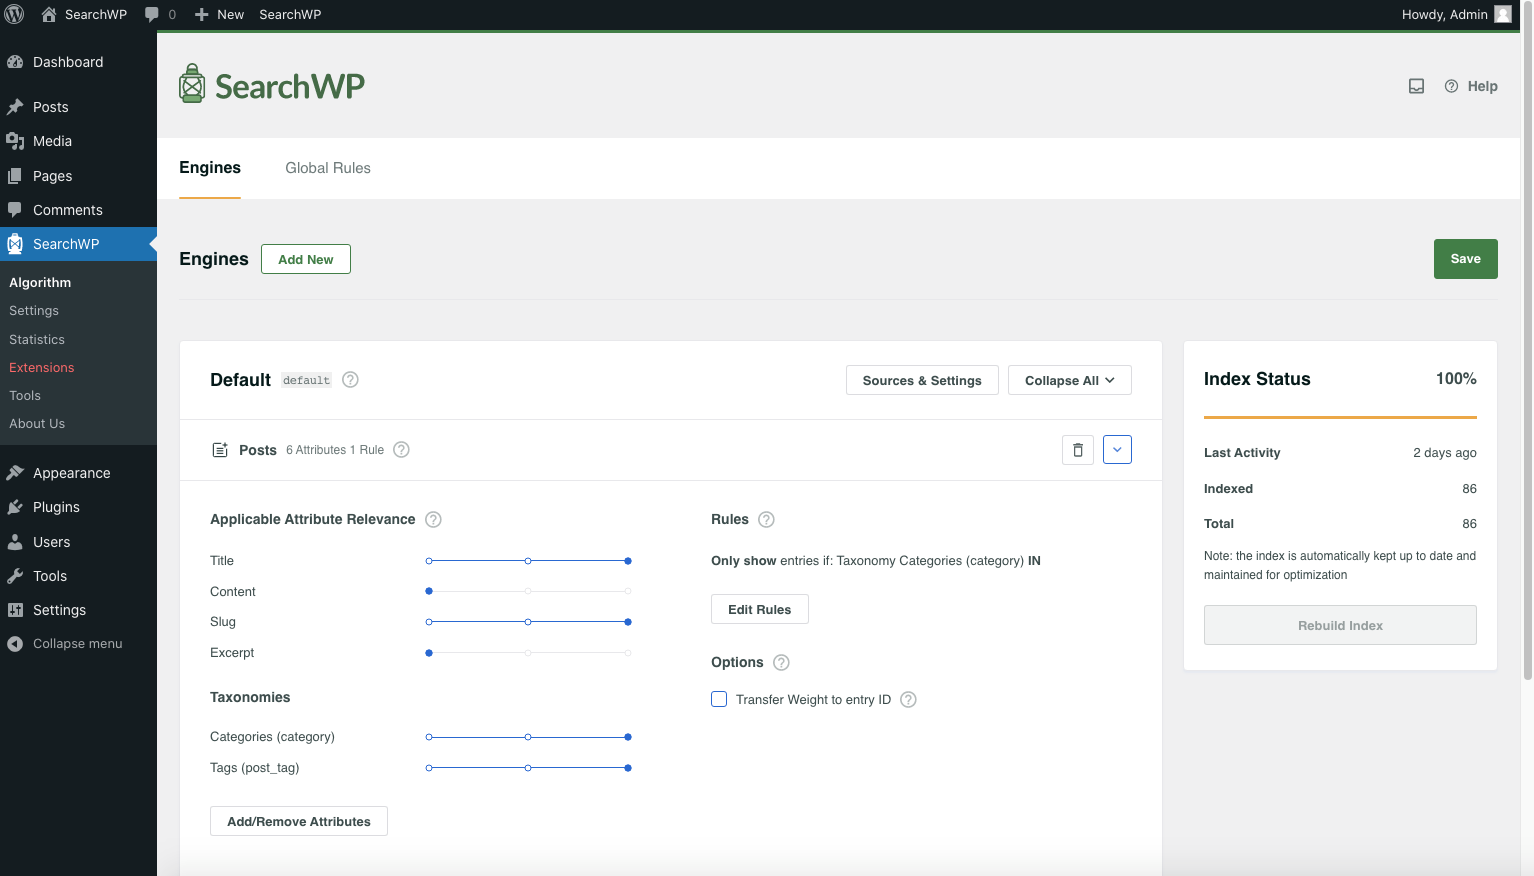Click the Save button
This screenshot has width=1534, height=876.
(x=1465, y=259)
